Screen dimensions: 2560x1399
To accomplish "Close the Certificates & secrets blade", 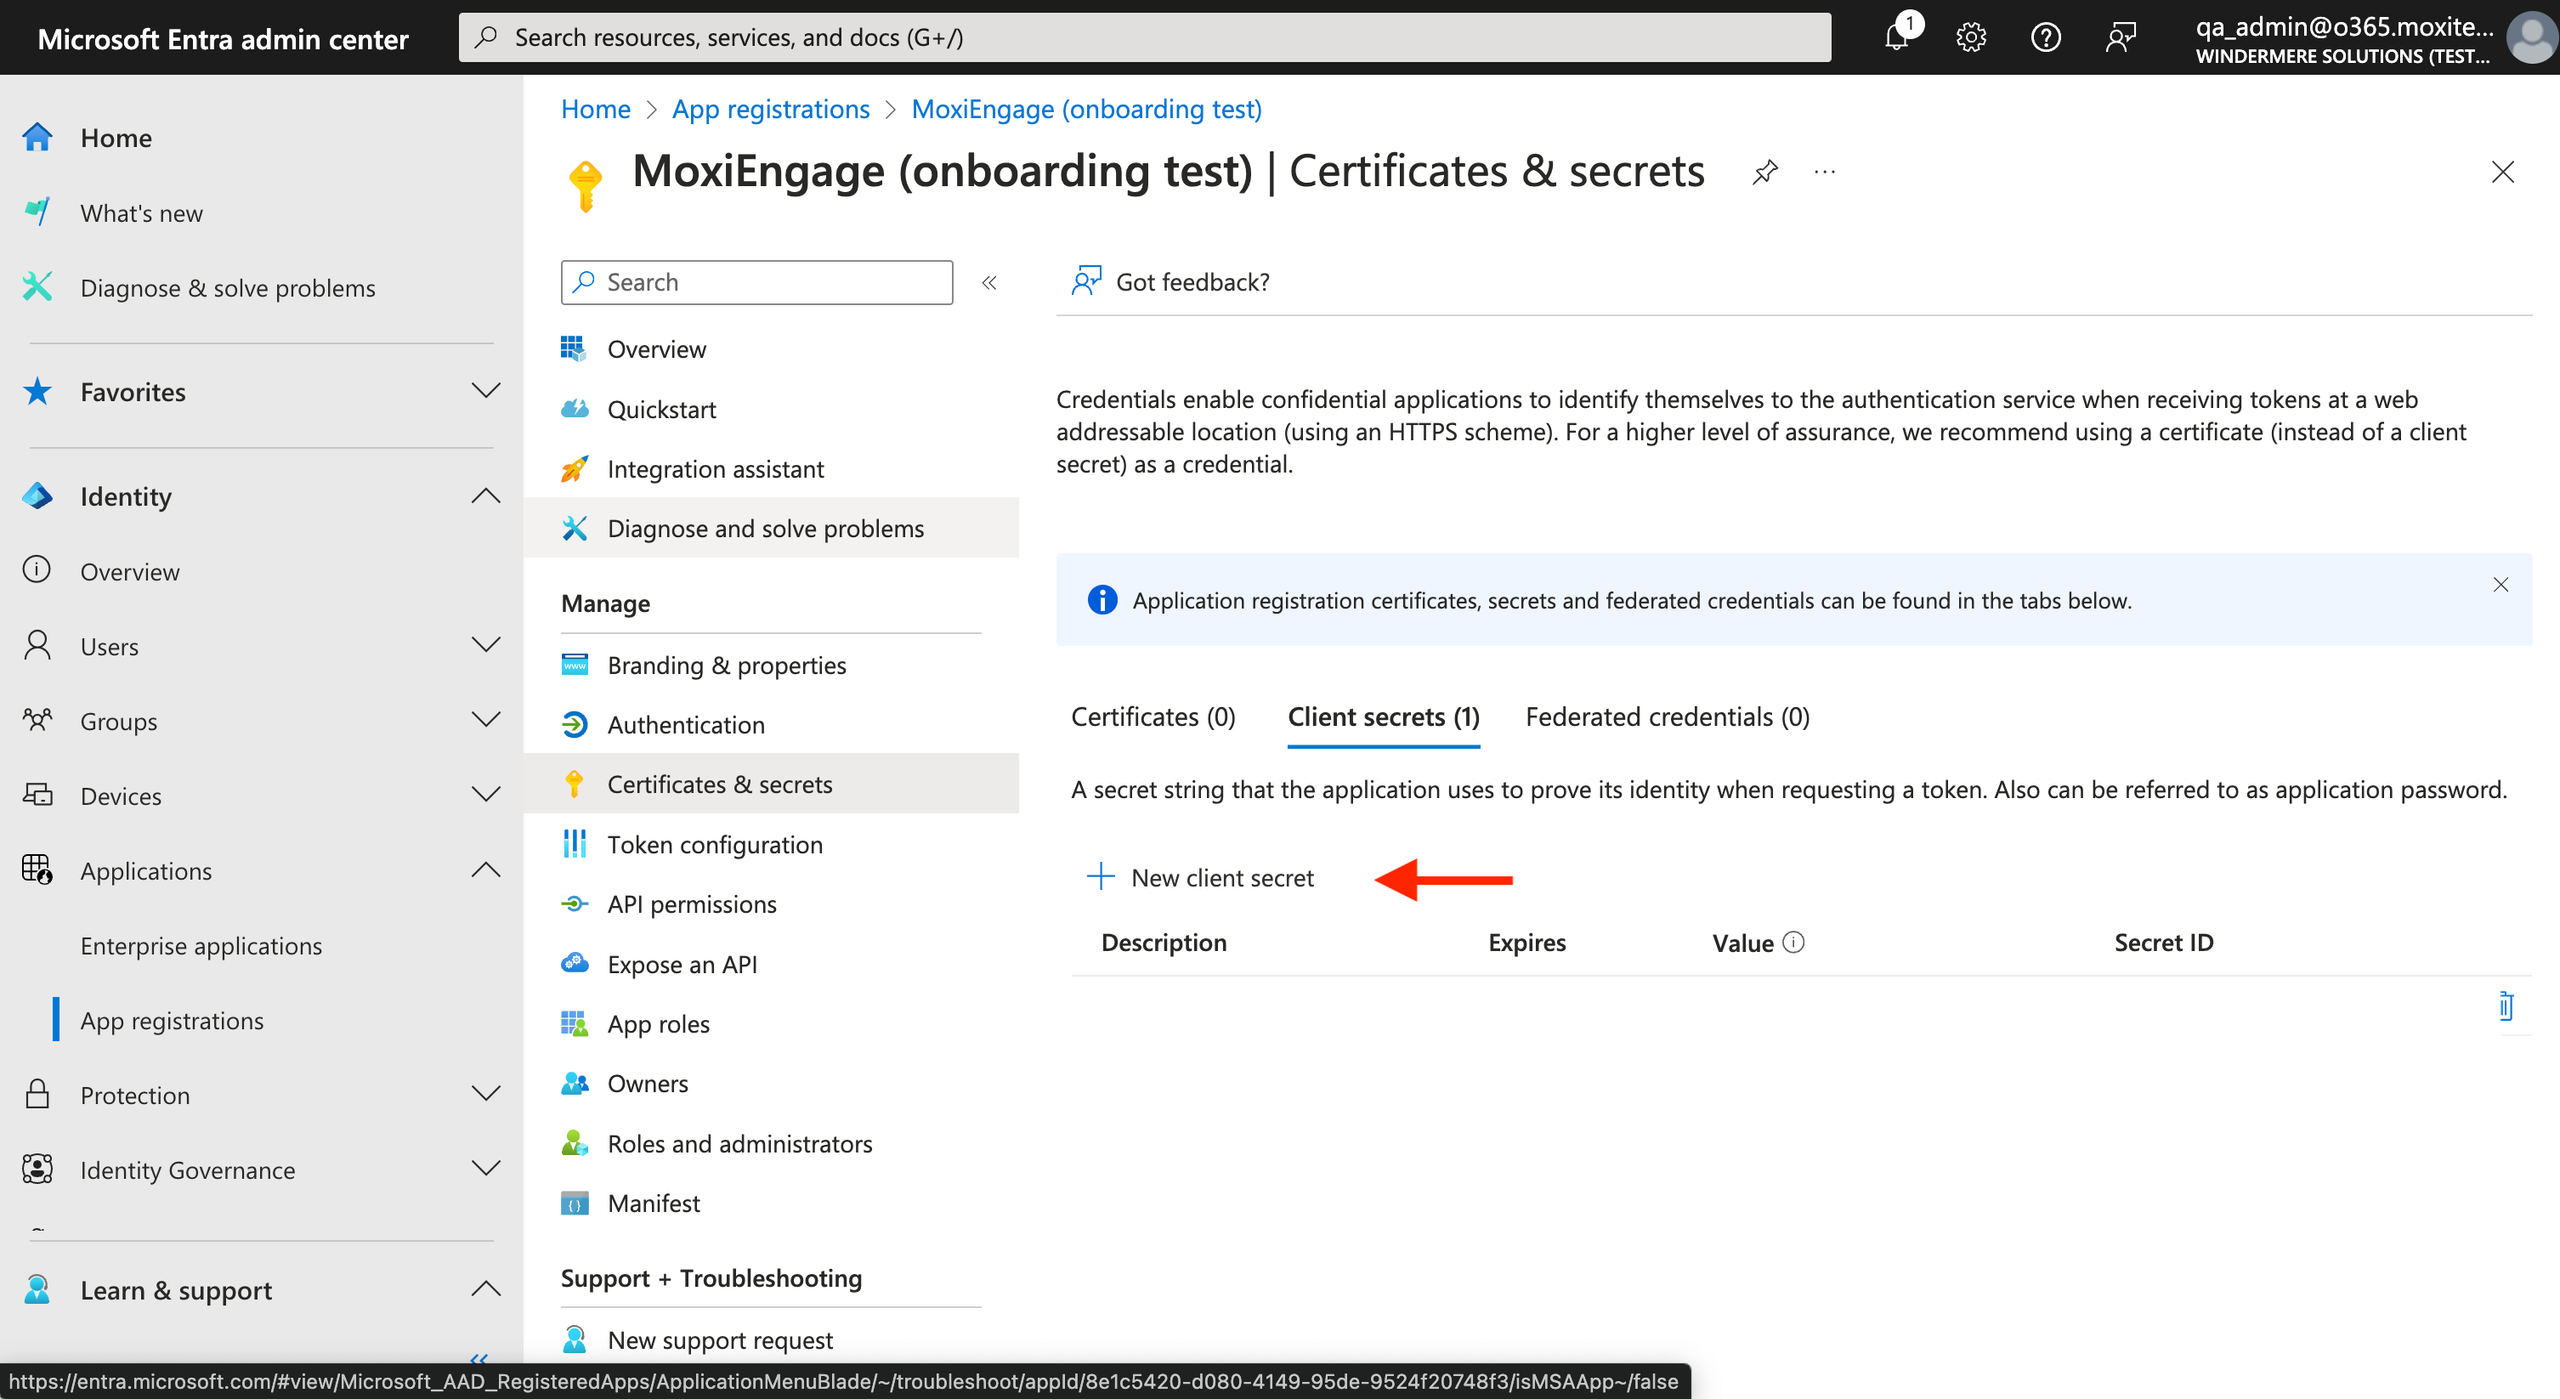I will click(2502, 172).
